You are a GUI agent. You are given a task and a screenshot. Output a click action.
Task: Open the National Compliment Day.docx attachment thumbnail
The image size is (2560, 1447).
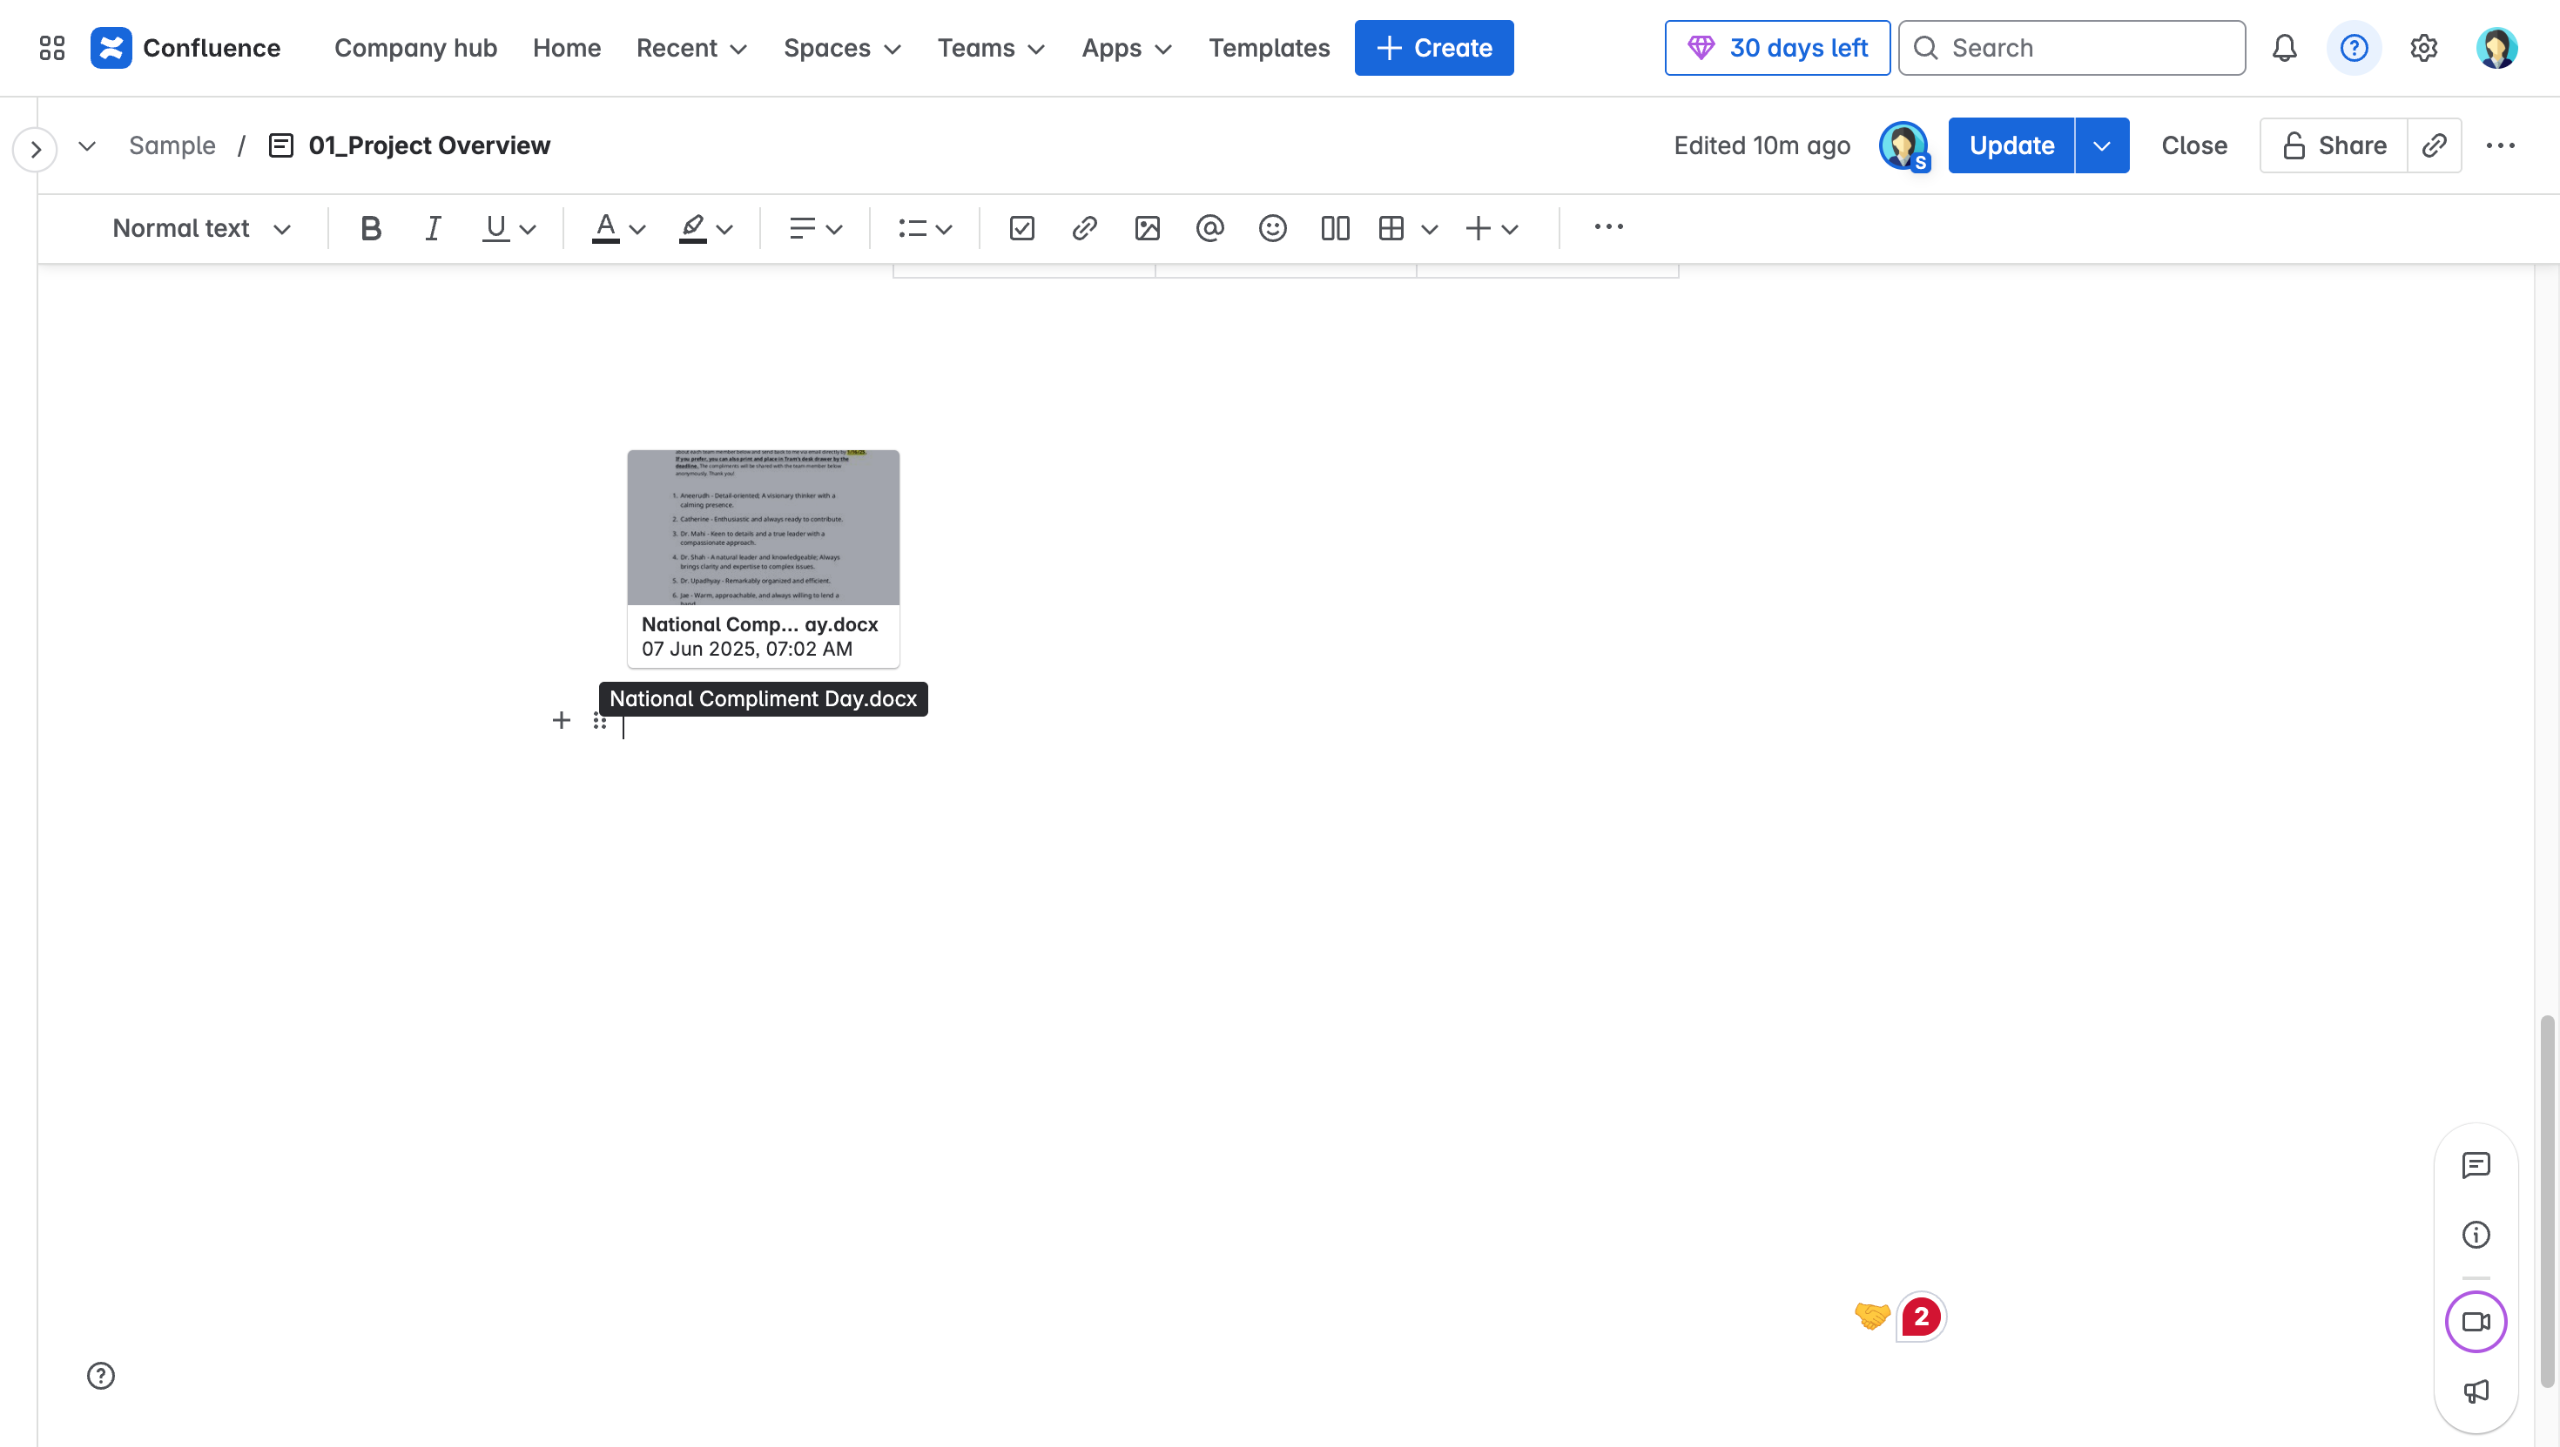pos(763,528)
